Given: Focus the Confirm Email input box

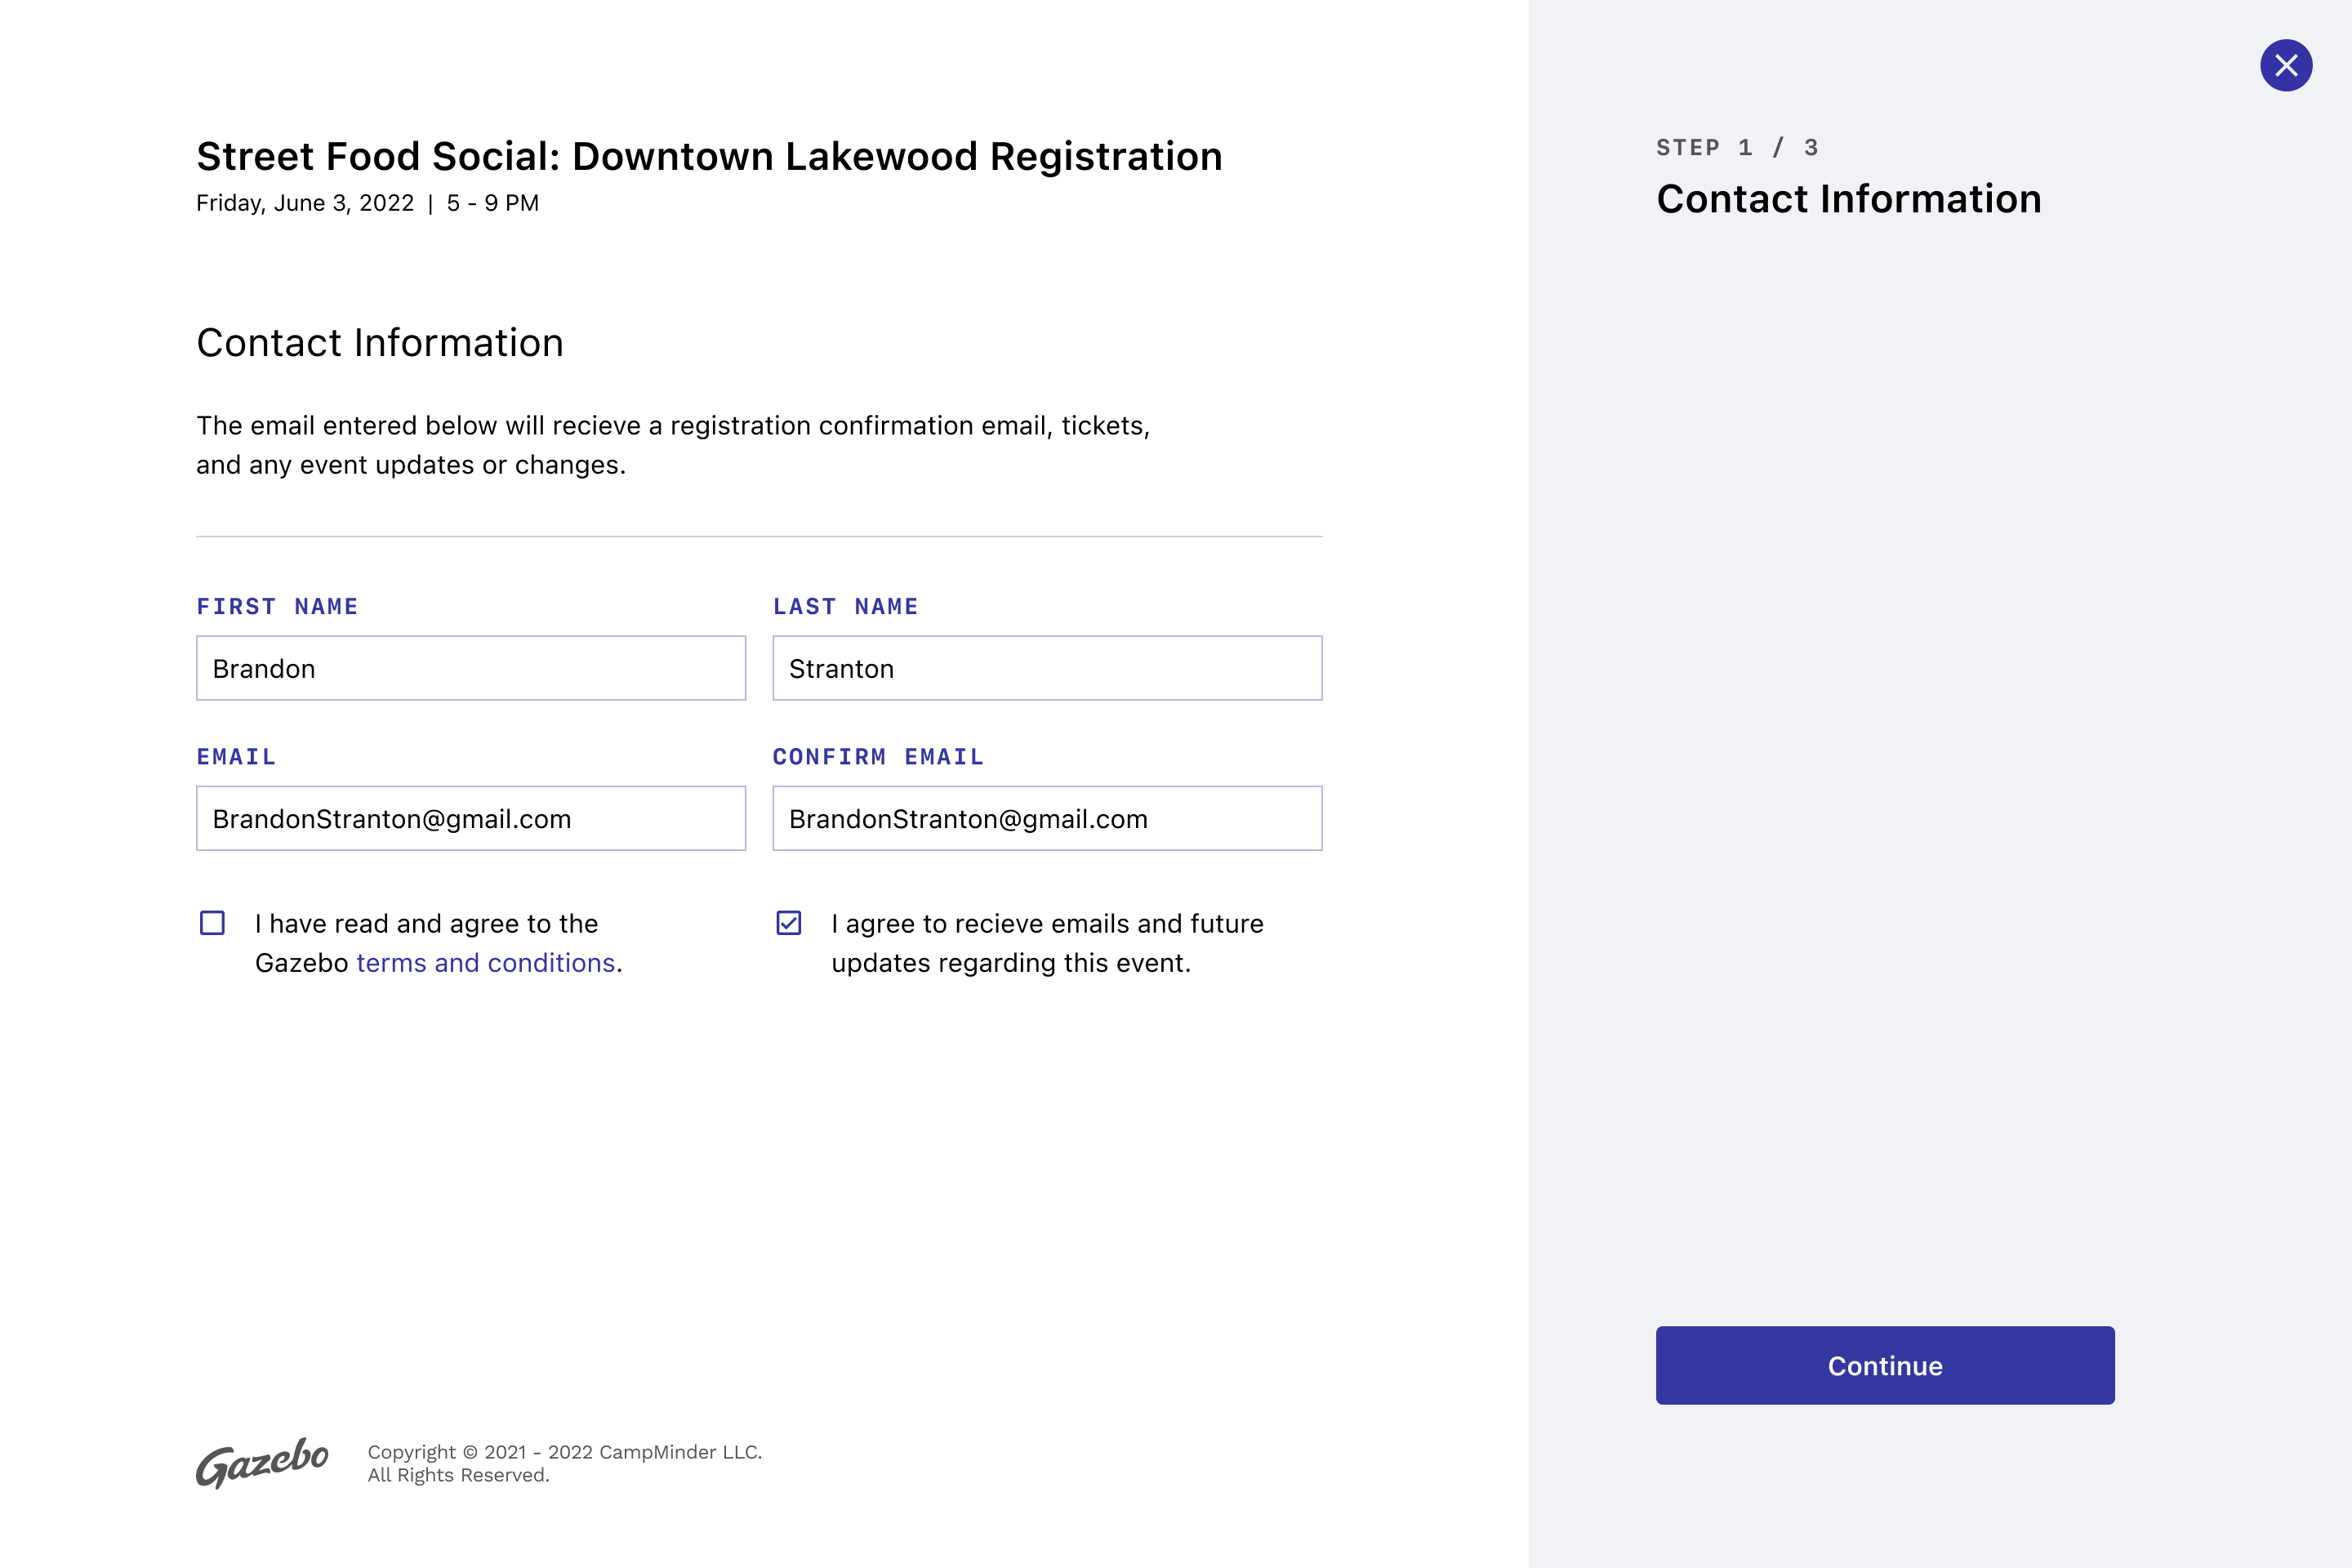Looking at the screenshot, I should [x=1046, y=818].
